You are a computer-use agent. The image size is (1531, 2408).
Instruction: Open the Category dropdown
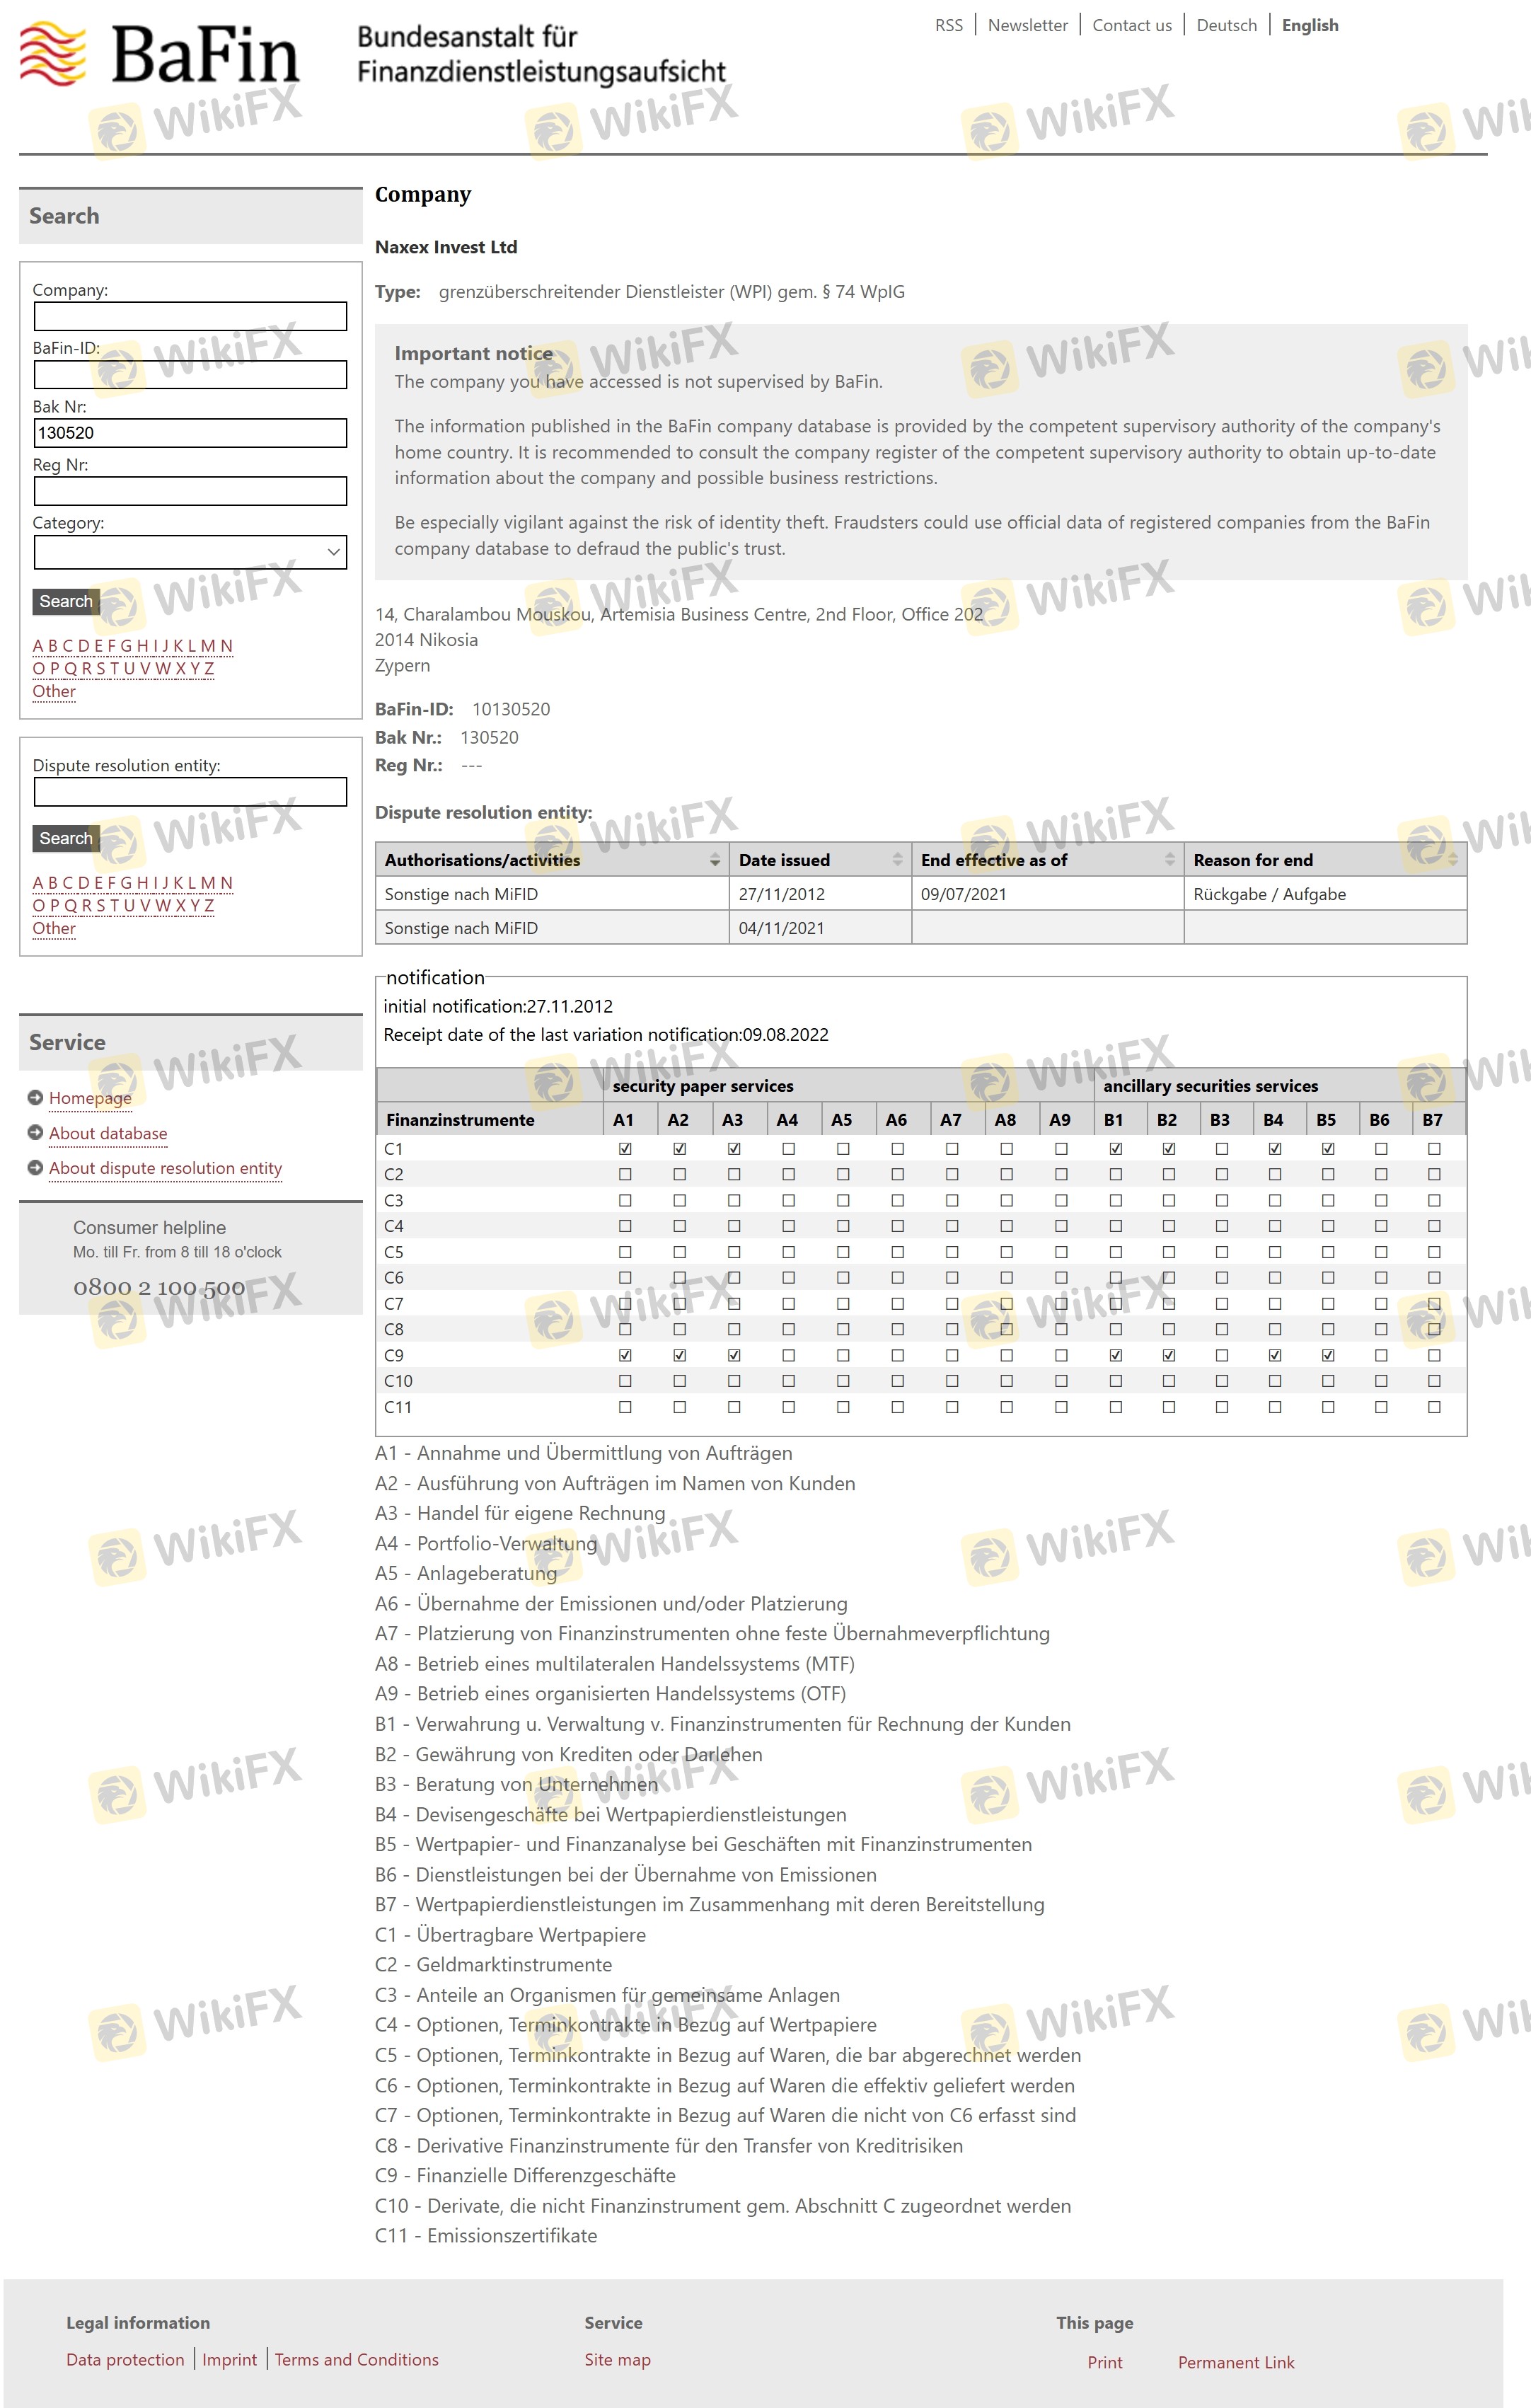click(190, 552)
